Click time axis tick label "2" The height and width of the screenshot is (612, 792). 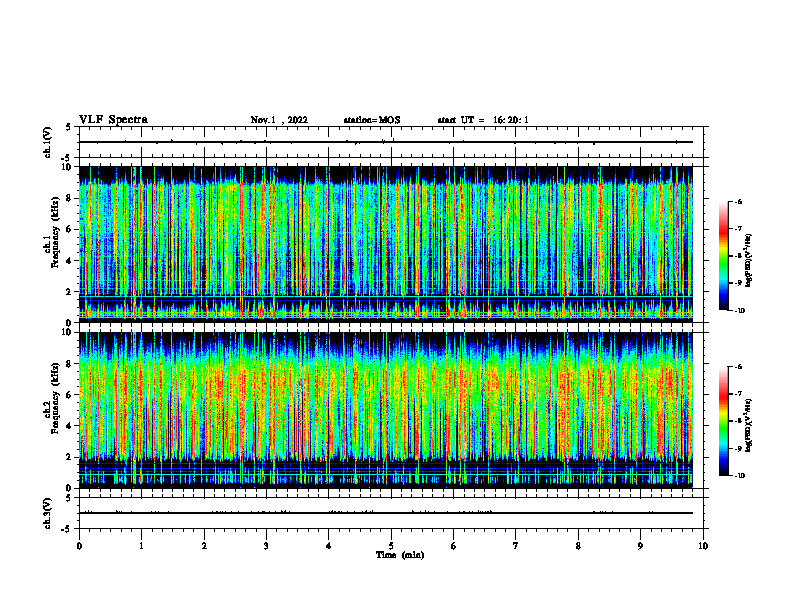pos(204,546)
